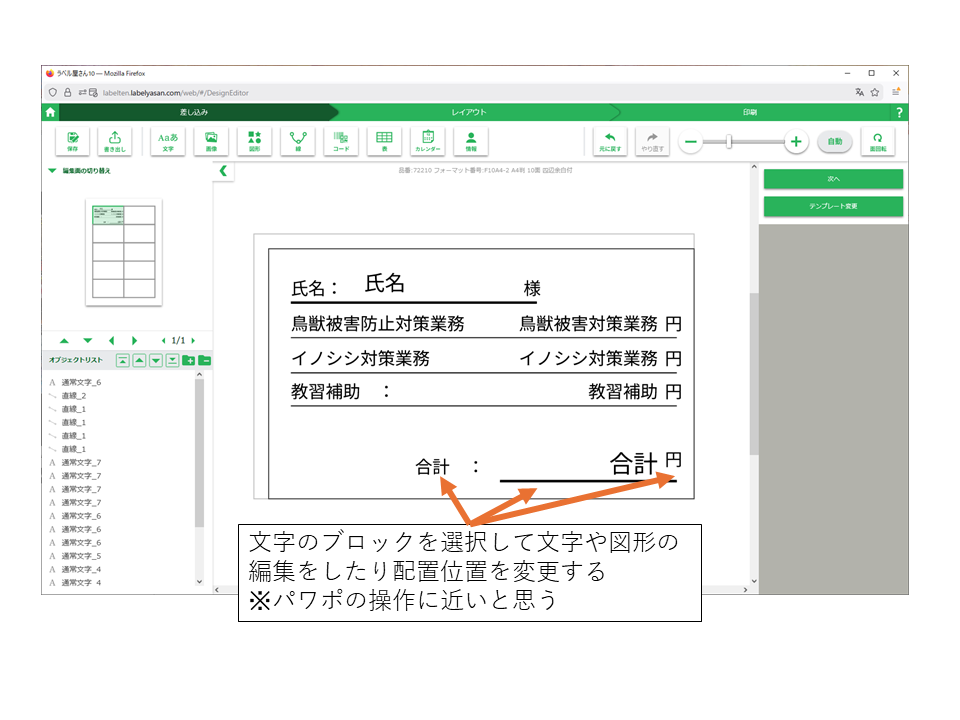
Task: Toggle the 自動 zoom button
Action: 834,142
